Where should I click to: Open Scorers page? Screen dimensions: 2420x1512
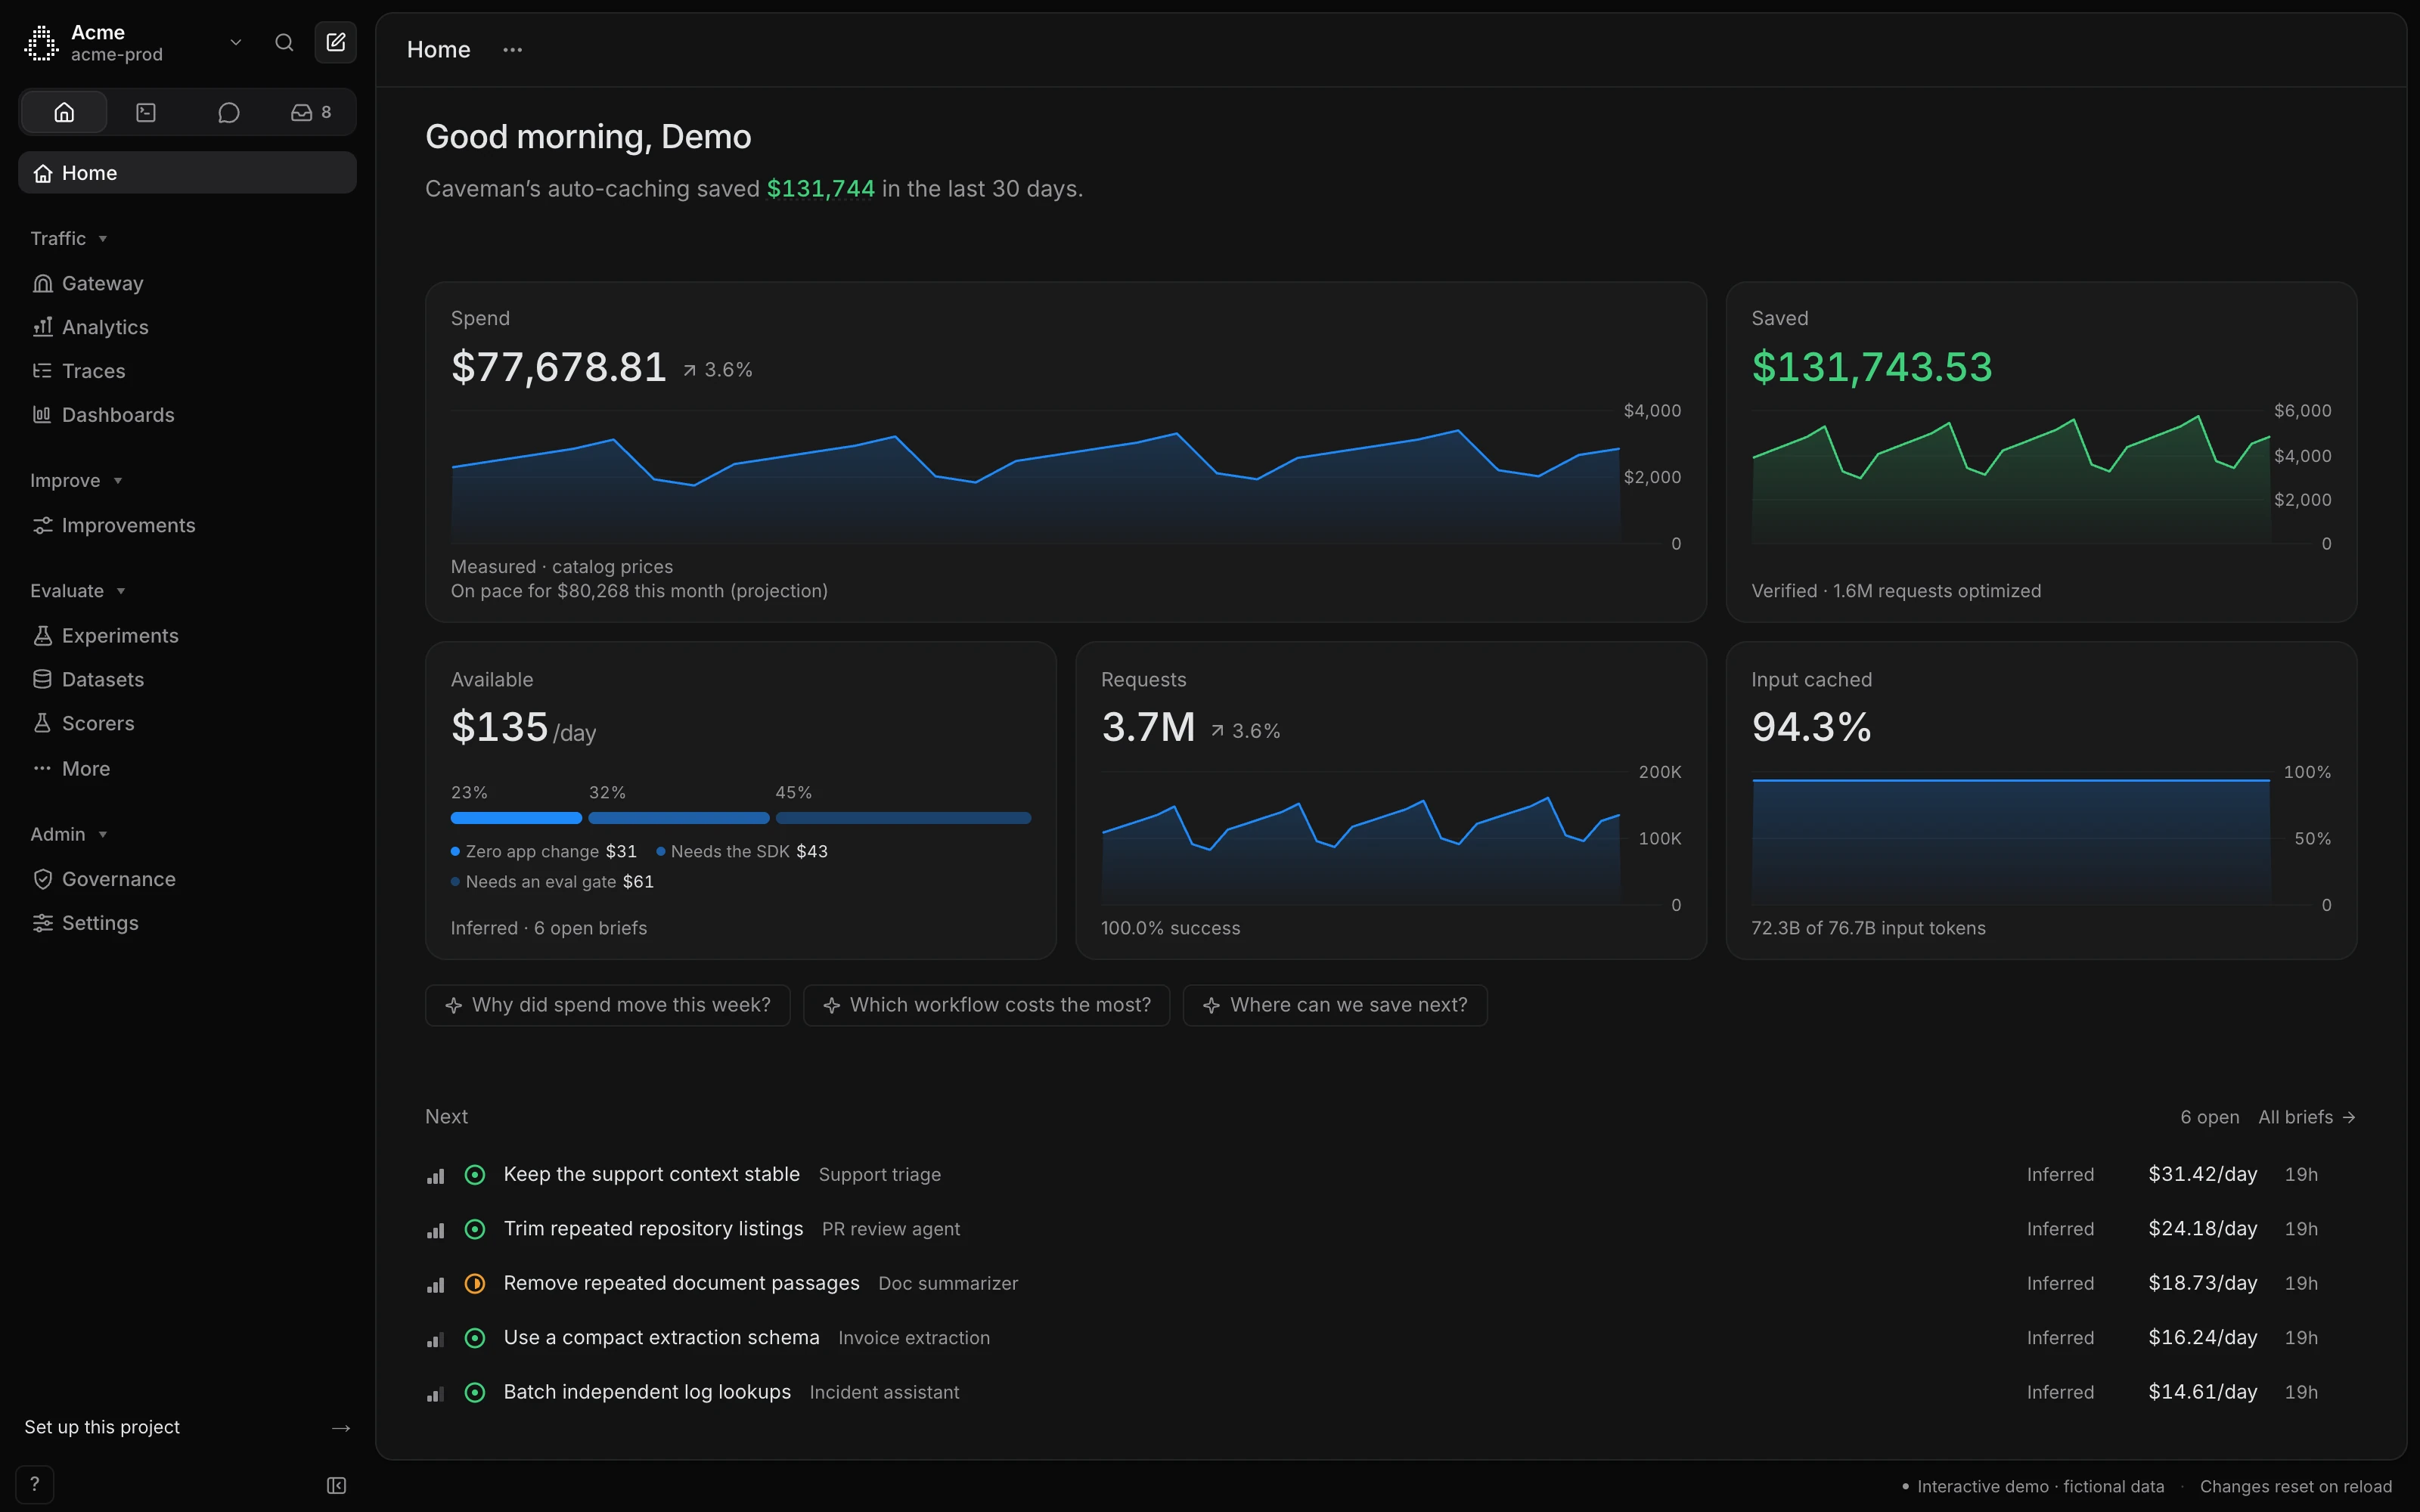point(187,723)
